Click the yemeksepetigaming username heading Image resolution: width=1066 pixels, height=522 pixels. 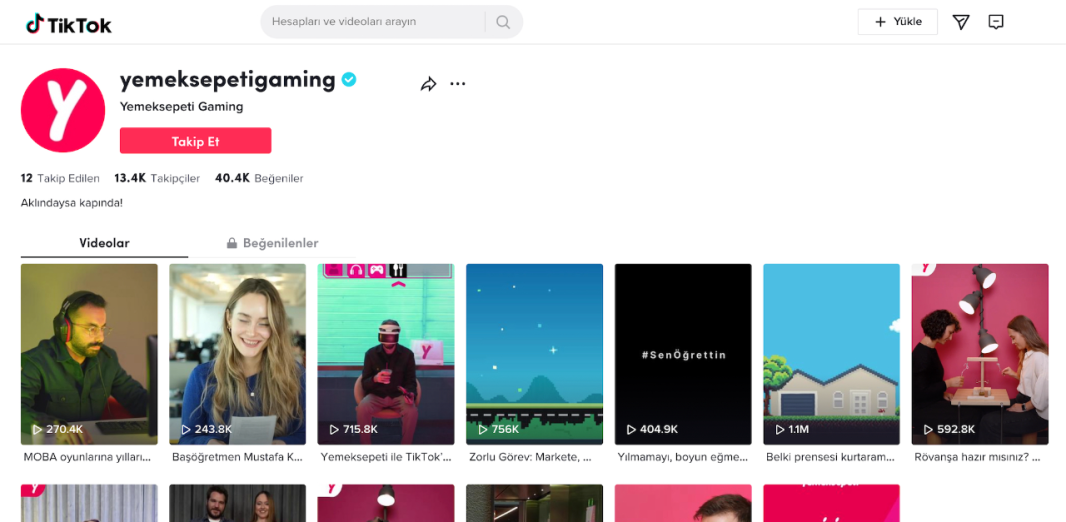click(228, 80)
